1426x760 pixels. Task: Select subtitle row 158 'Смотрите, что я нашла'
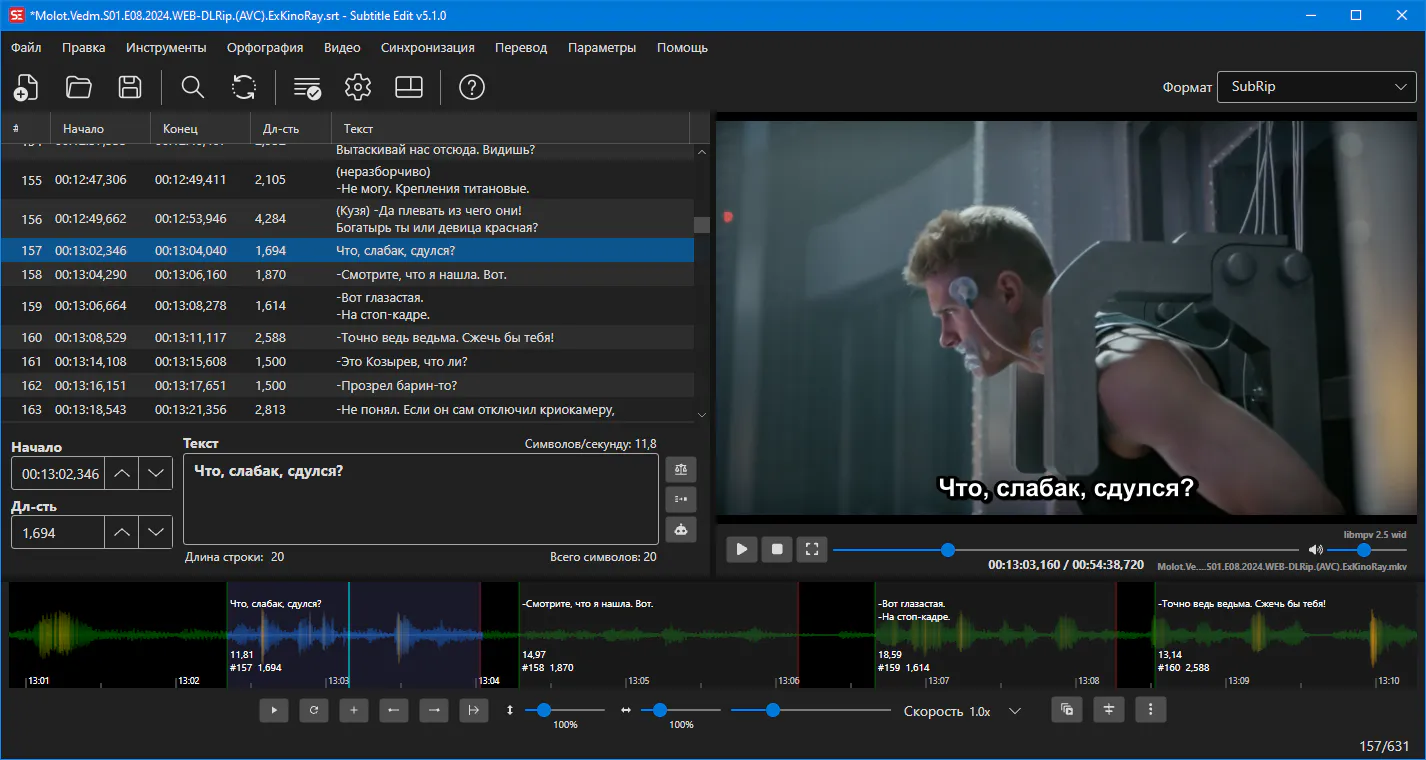tap(347, 274)
